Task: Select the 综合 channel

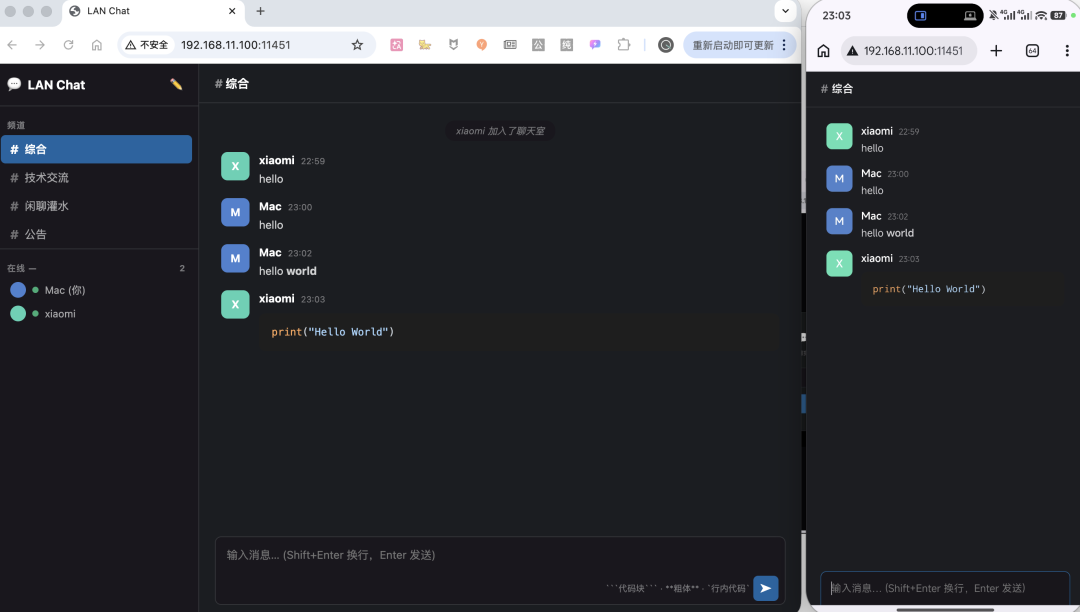Action: (x=96, y=149)
